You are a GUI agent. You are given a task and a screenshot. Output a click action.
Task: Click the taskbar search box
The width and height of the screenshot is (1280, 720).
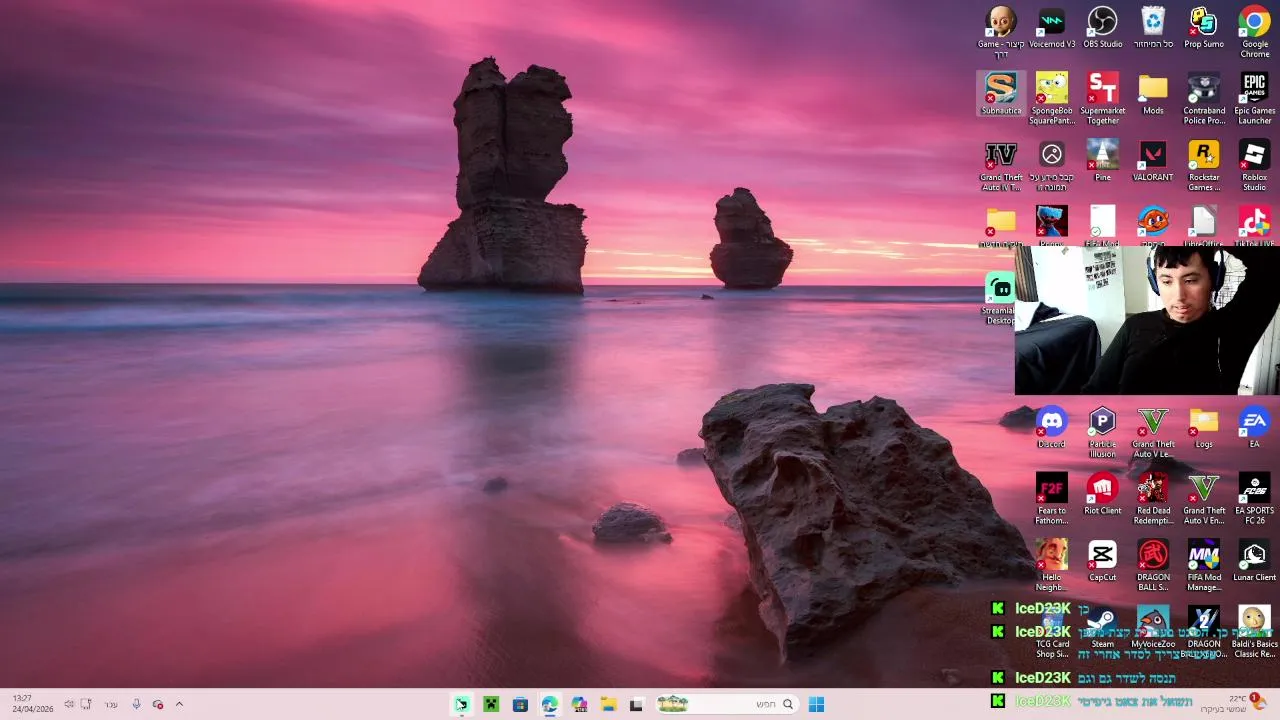click(727, 704)
